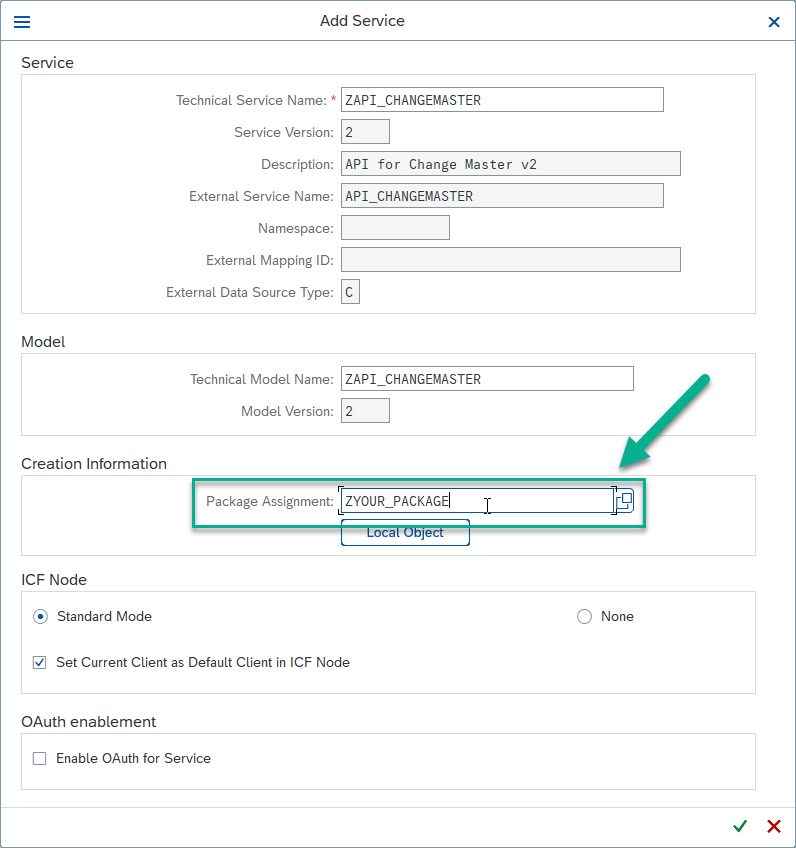Cancel using the red X icon
796x848 pixels.
[x=773, y=826]
